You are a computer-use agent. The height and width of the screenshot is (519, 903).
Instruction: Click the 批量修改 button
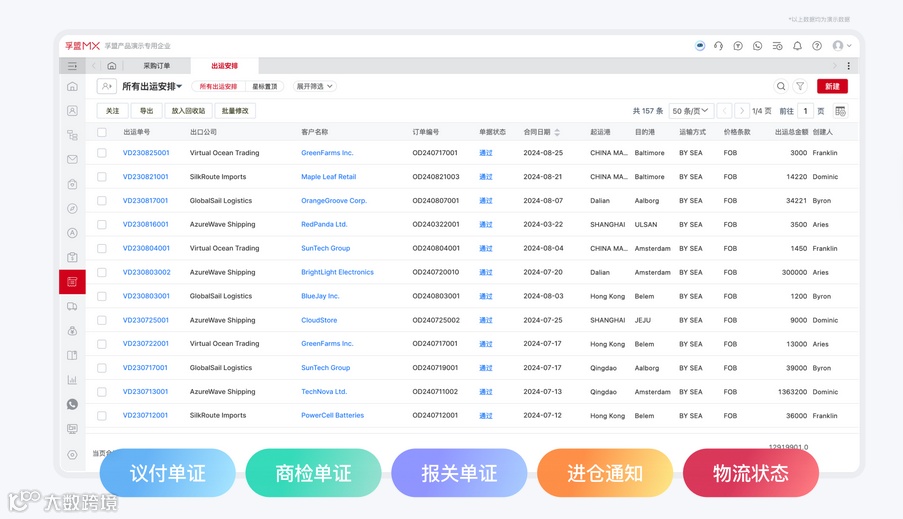235,111
